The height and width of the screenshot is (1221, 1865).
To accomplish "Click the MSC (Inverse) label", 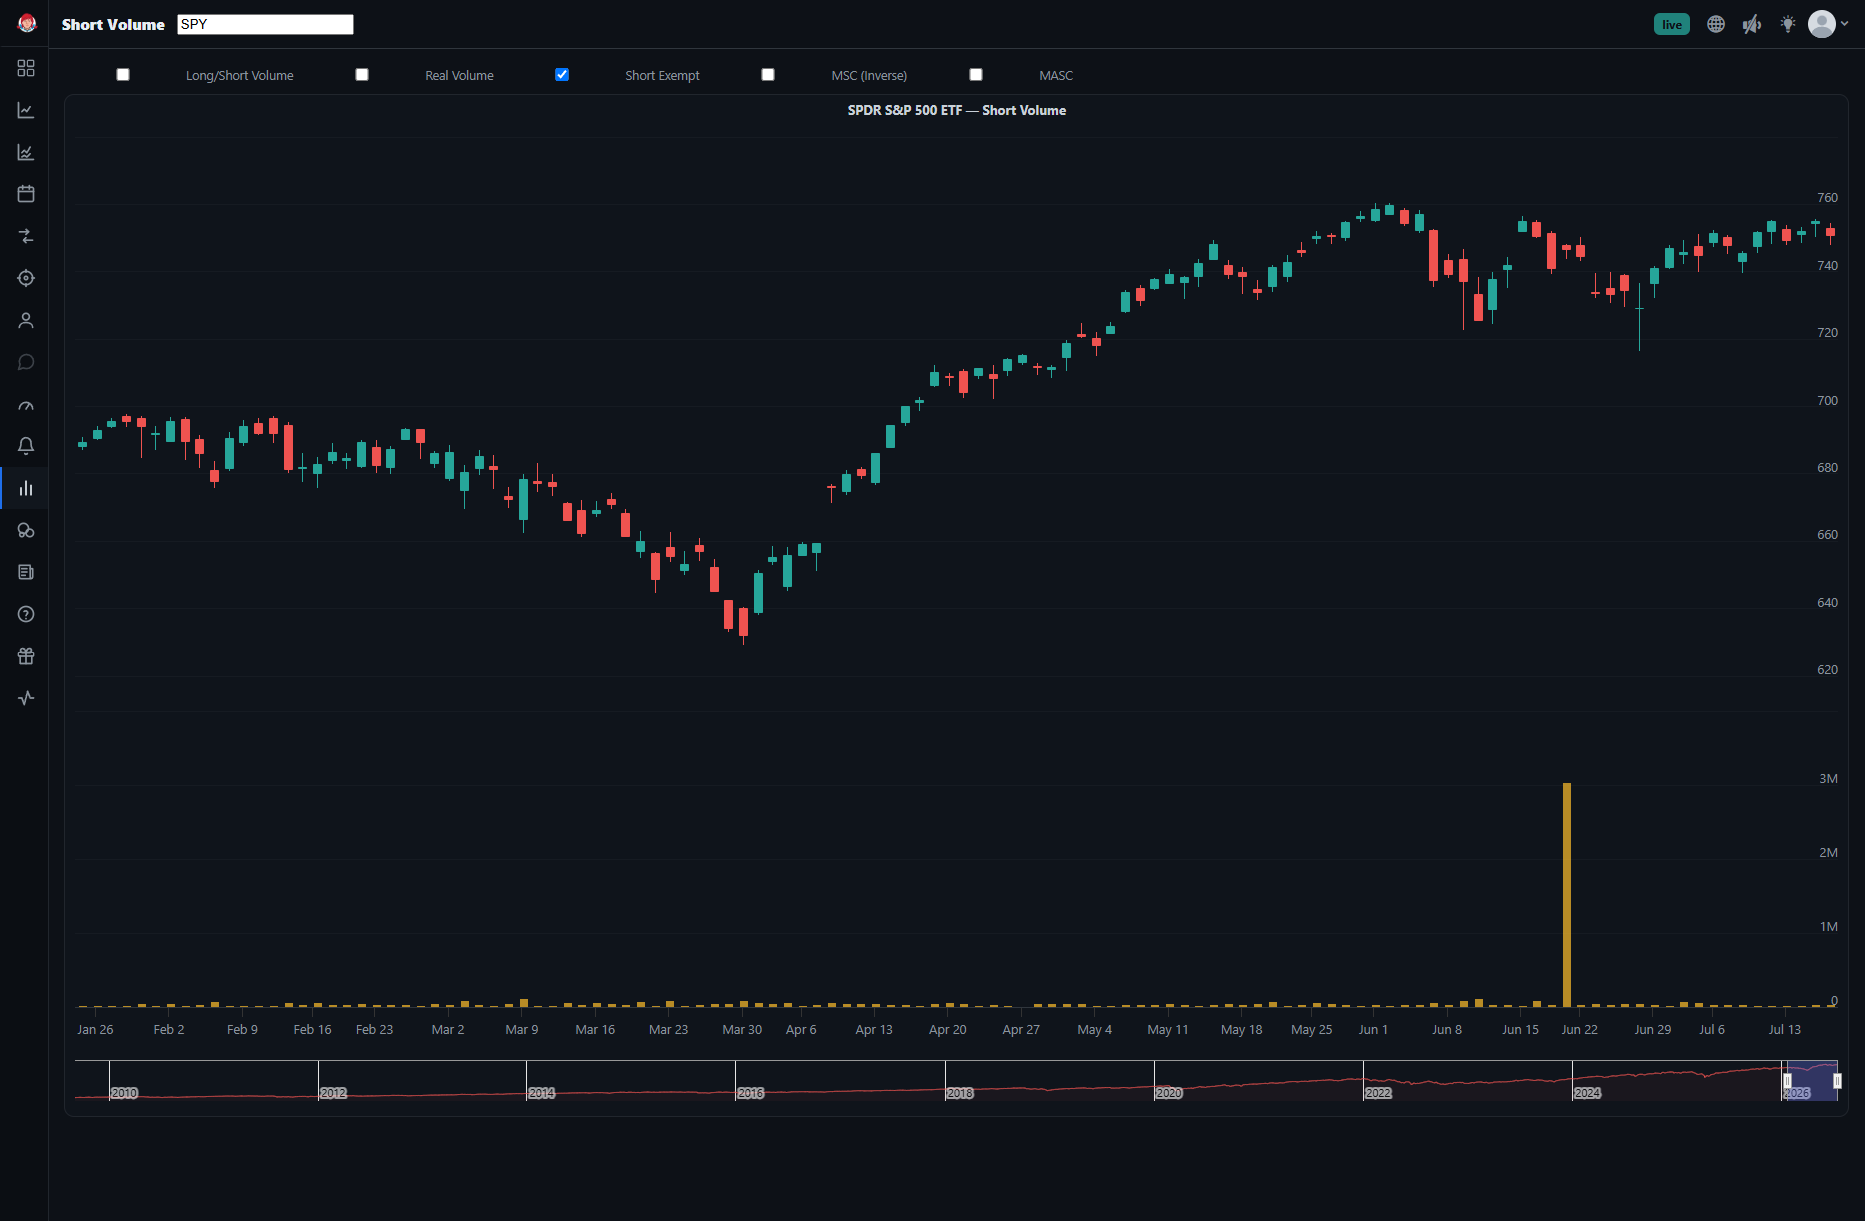I will (869, 76).
